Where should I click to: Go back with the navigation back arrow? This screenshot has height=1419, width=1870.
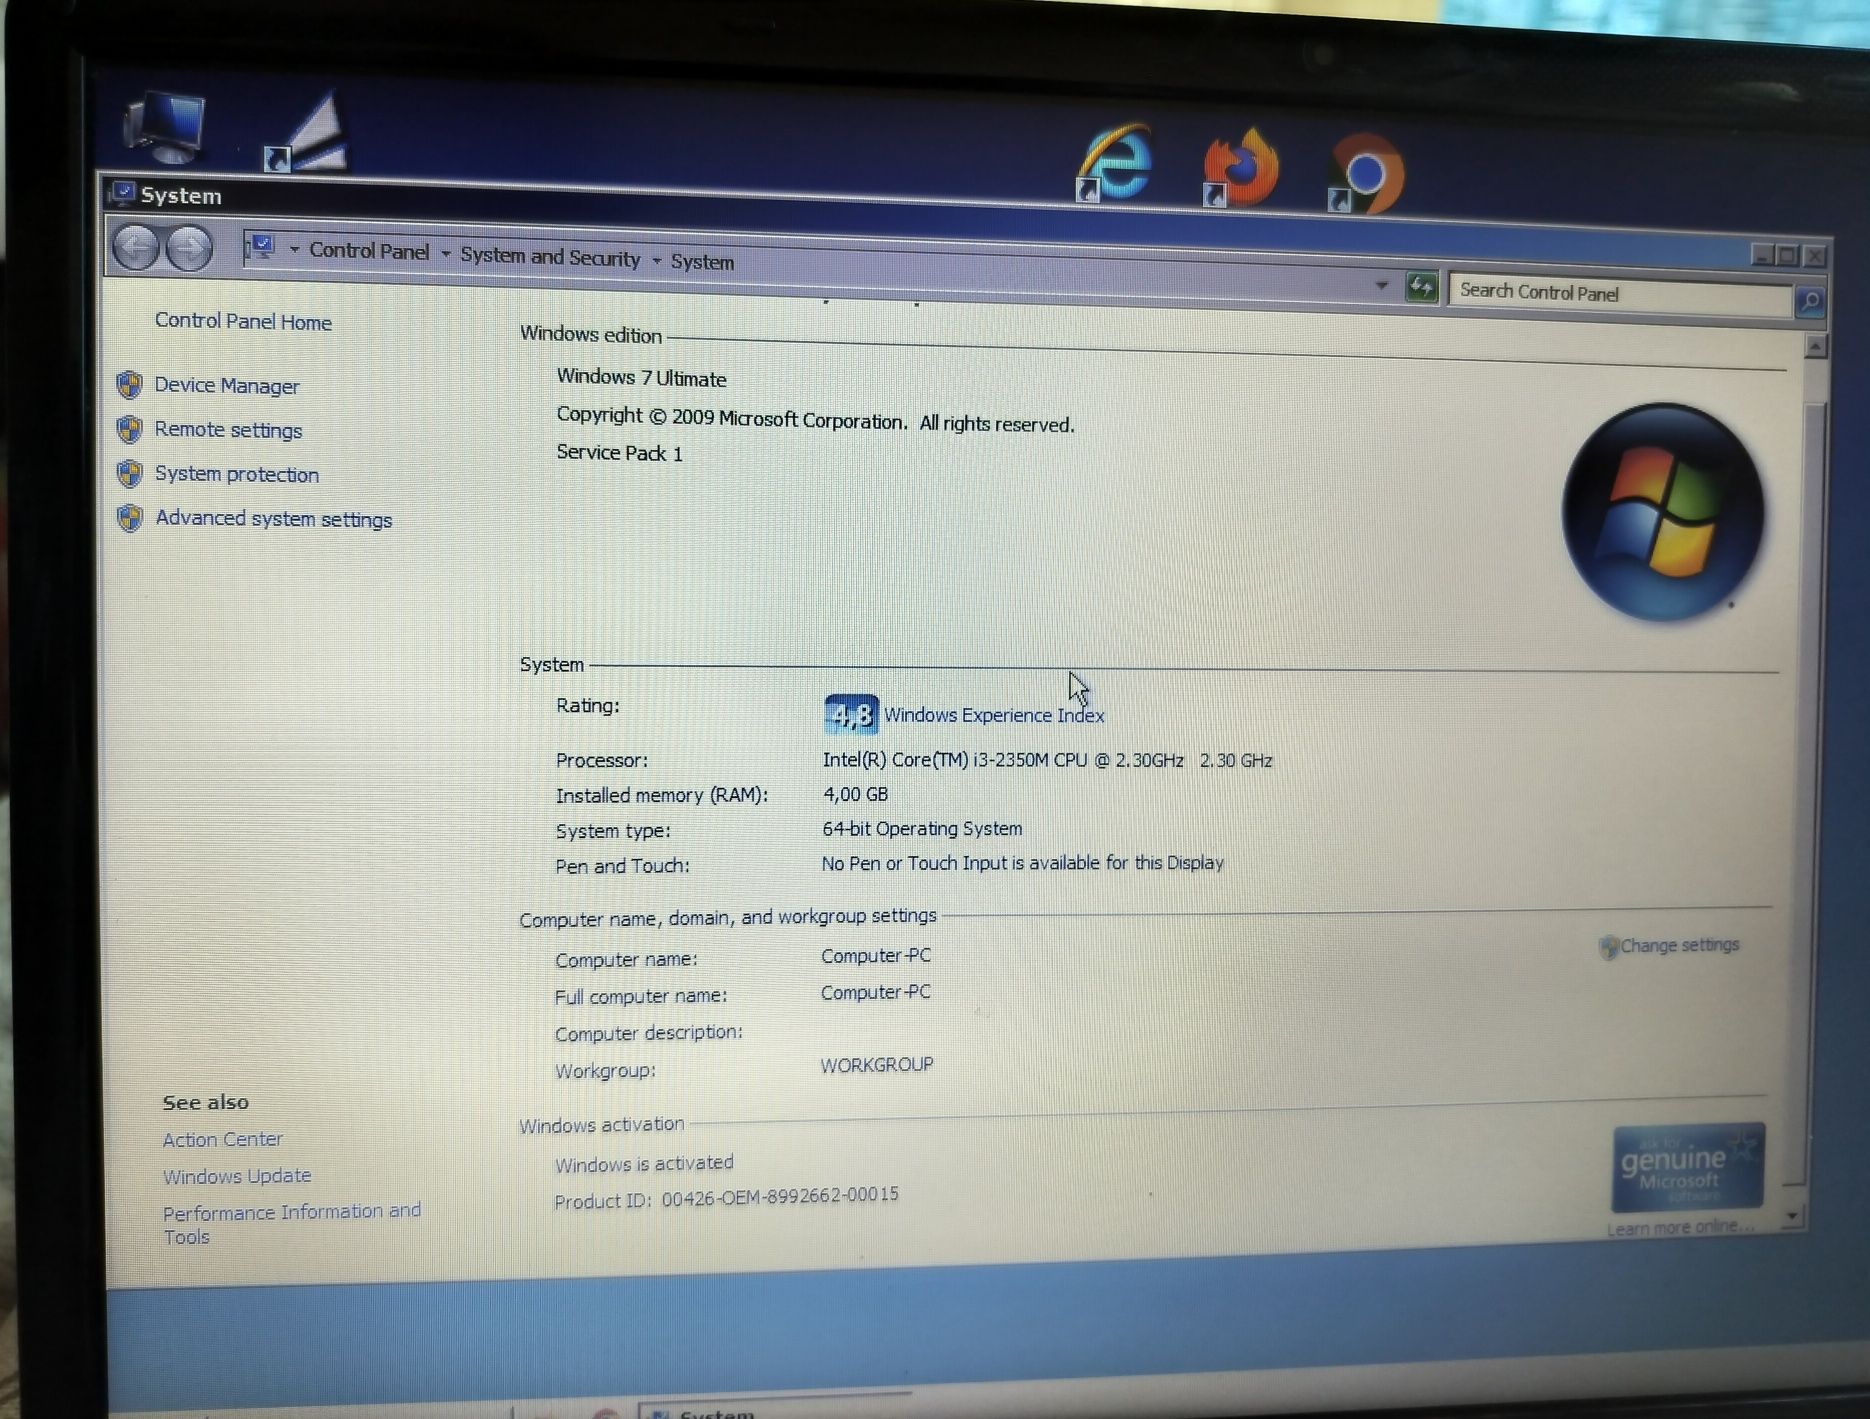[x=135, y=247]
